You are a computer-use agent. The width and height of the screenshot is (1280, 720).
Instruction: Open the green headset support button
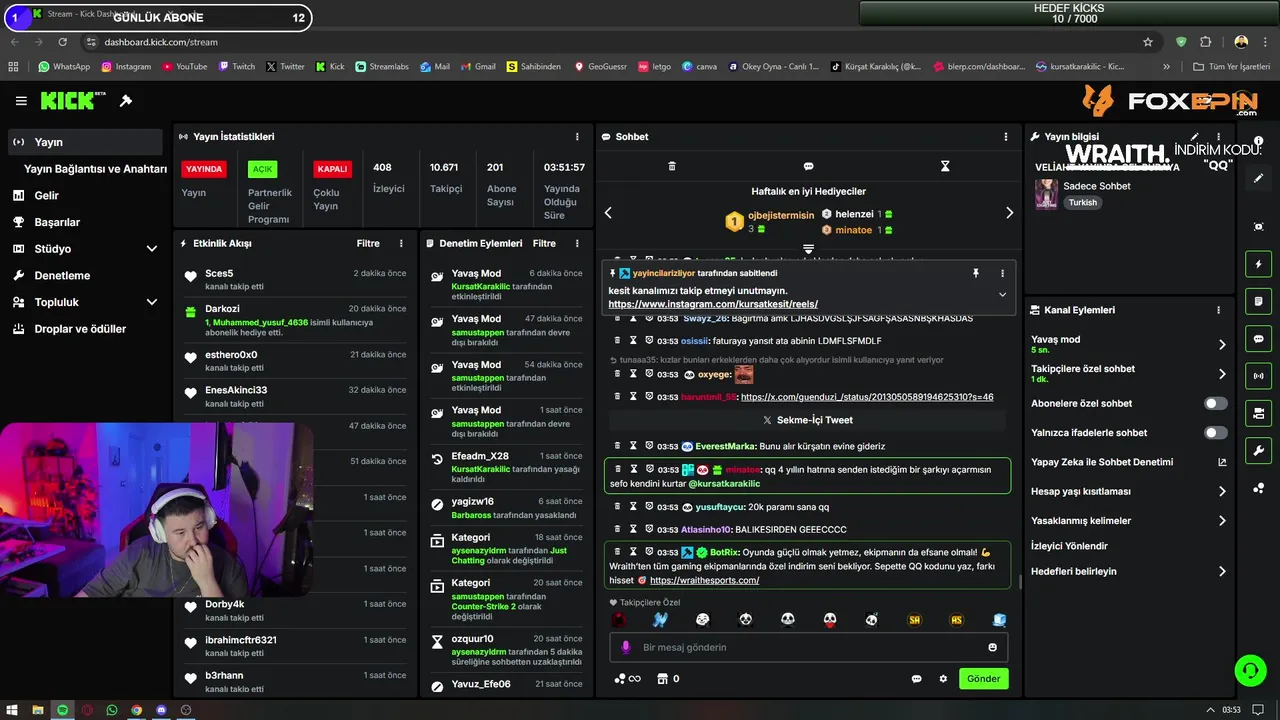pos(1250,670)
